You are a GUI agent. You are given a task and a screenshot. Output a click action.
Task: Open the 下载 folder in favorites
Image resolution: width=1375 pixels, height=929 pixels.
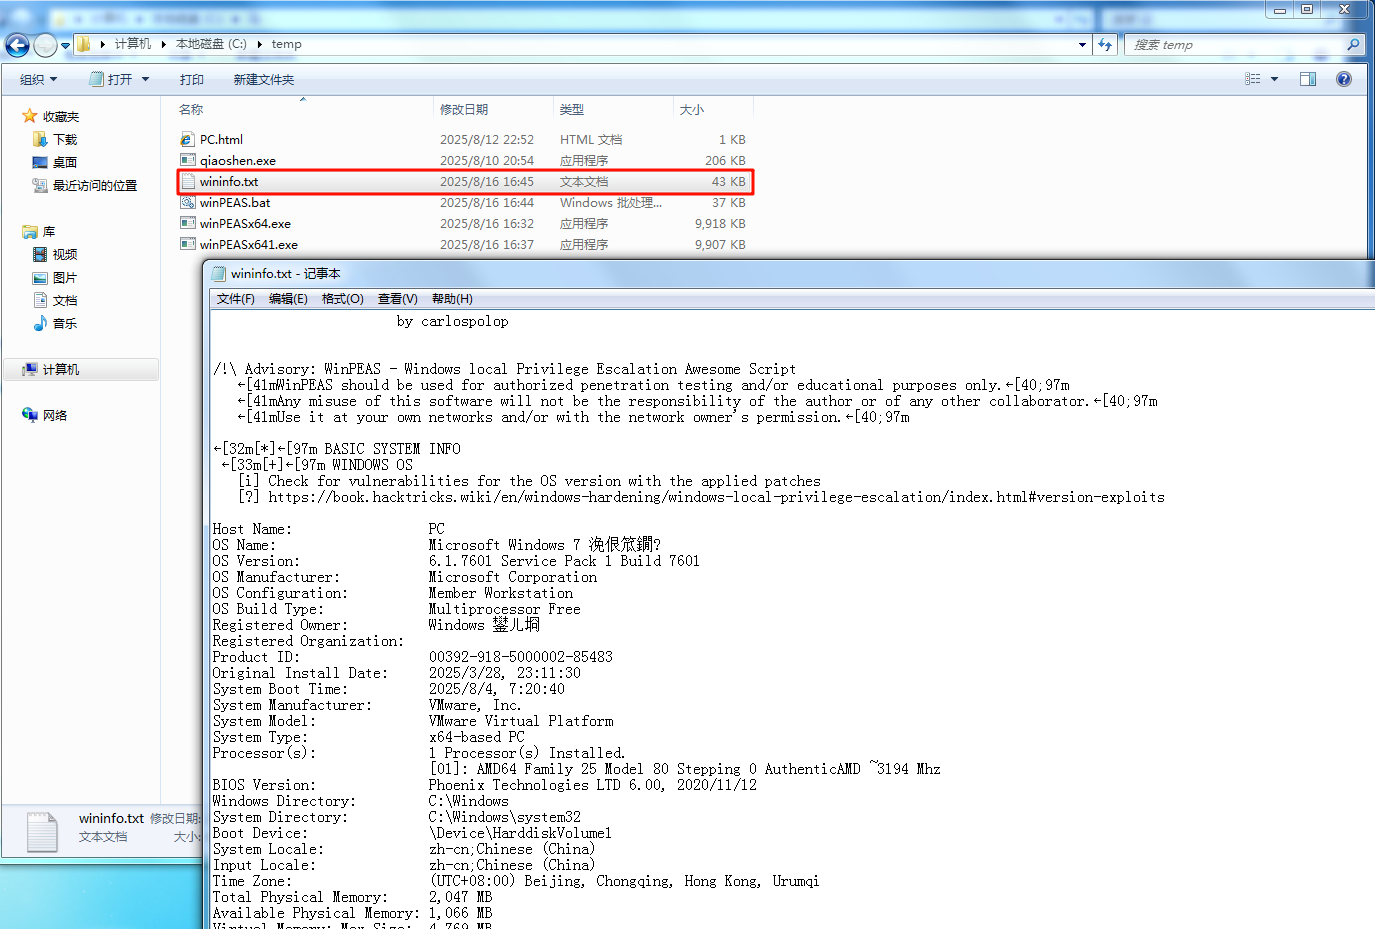(x=64, y=140)
